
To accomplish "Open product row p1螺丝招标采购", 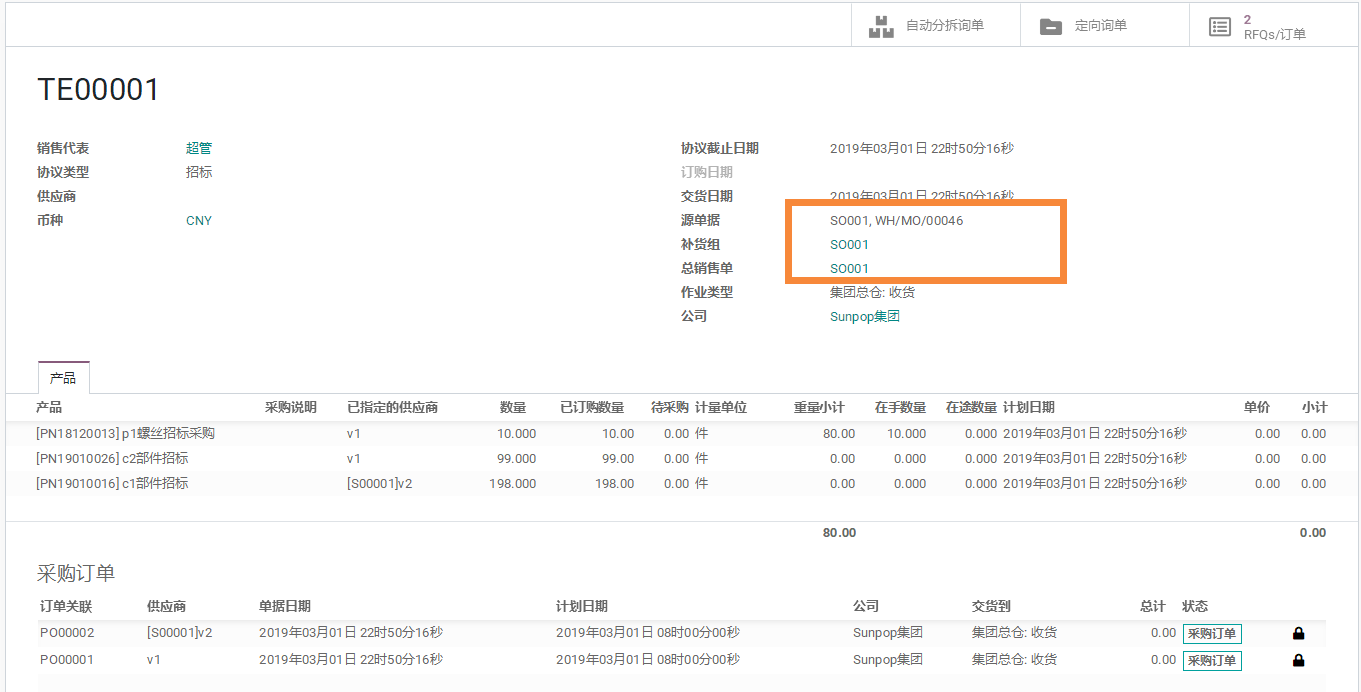I will (x=125, y=433).
